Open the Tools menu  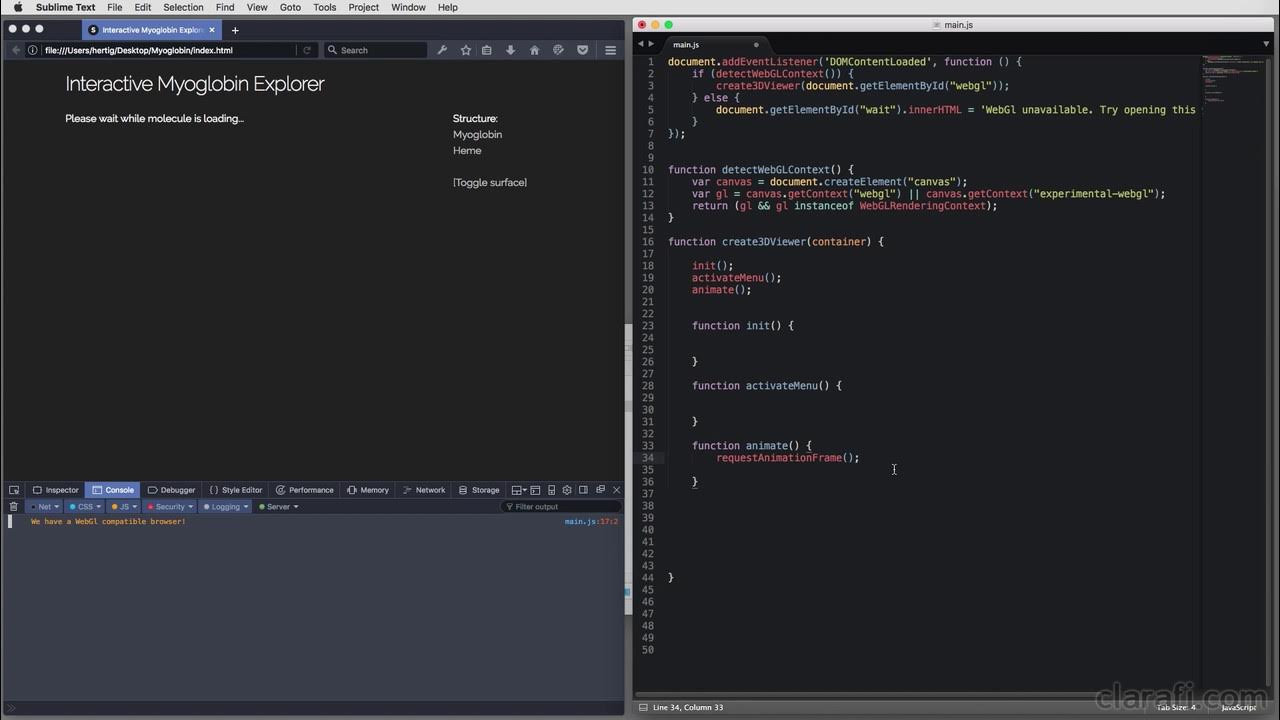[x=325, y=7]
